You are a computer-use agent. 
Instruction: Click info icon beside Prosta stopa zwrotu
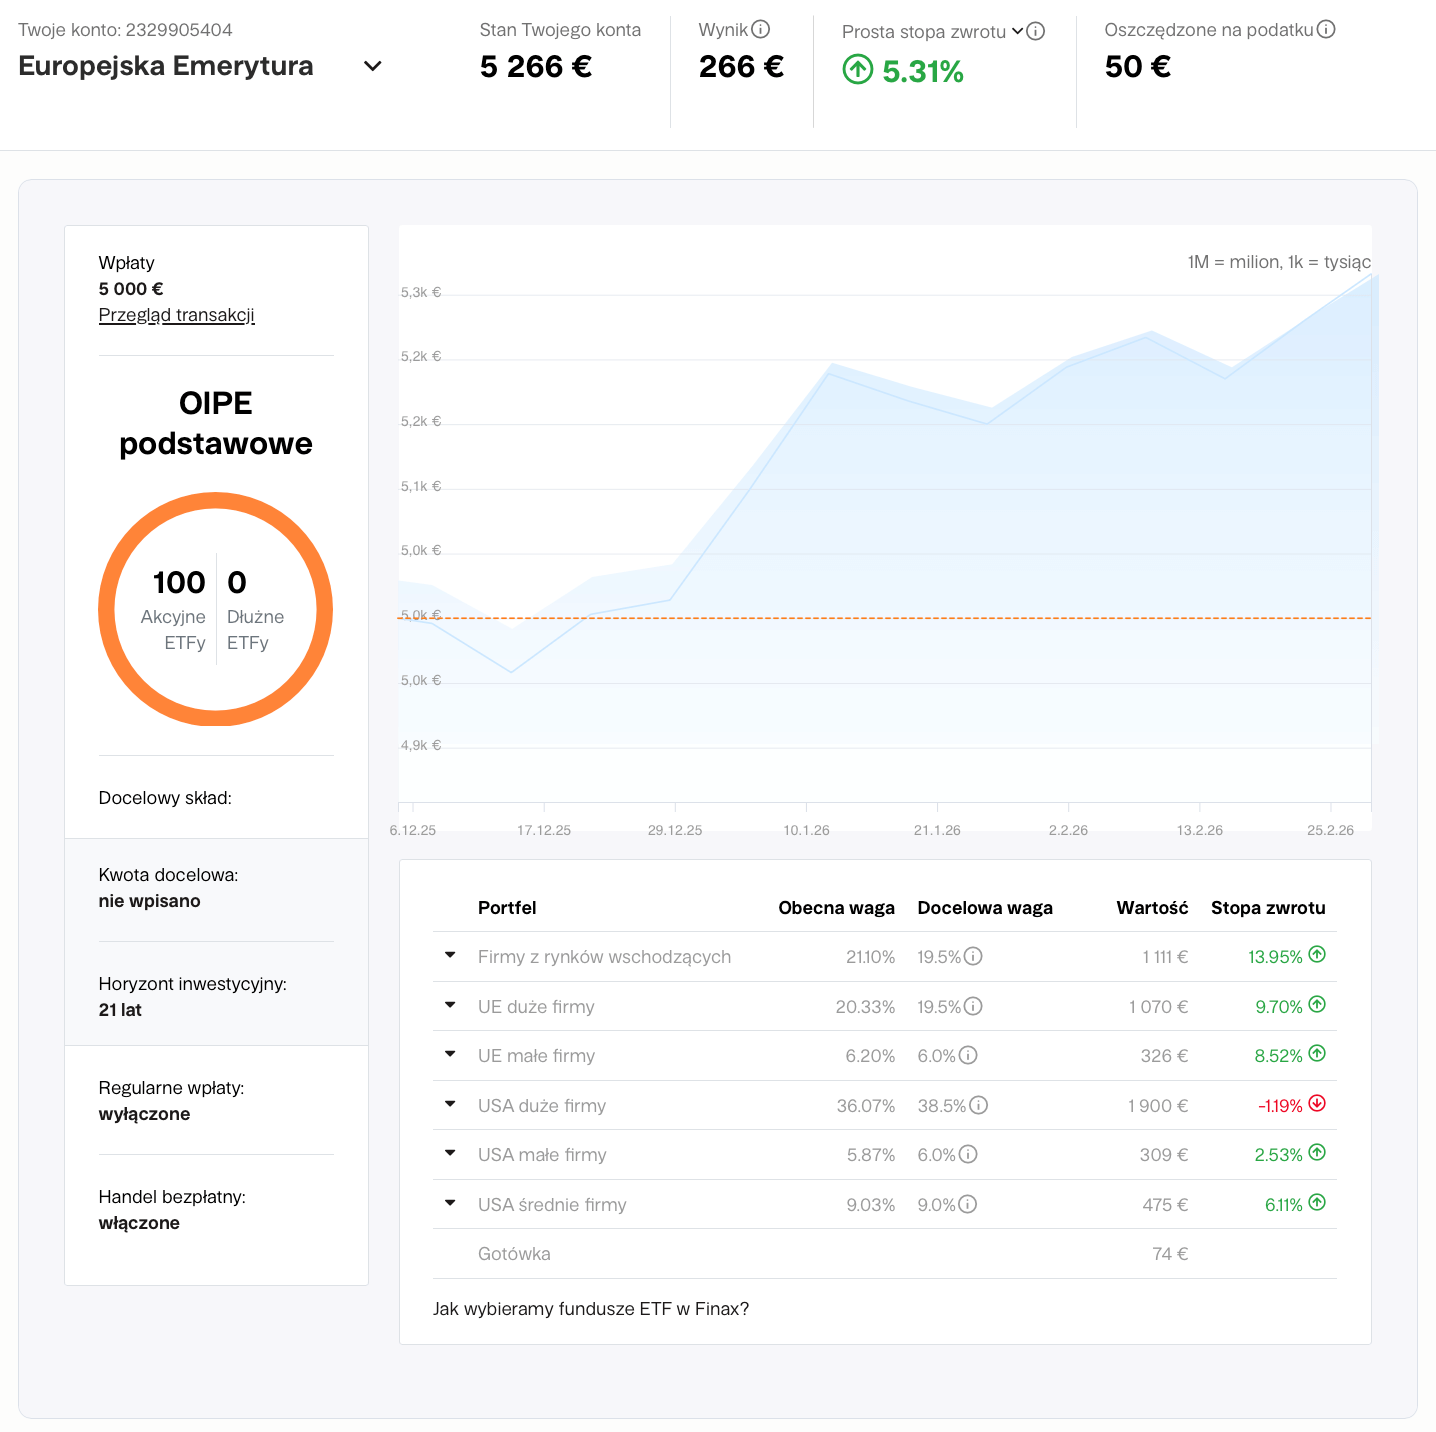pos(1036,31)
